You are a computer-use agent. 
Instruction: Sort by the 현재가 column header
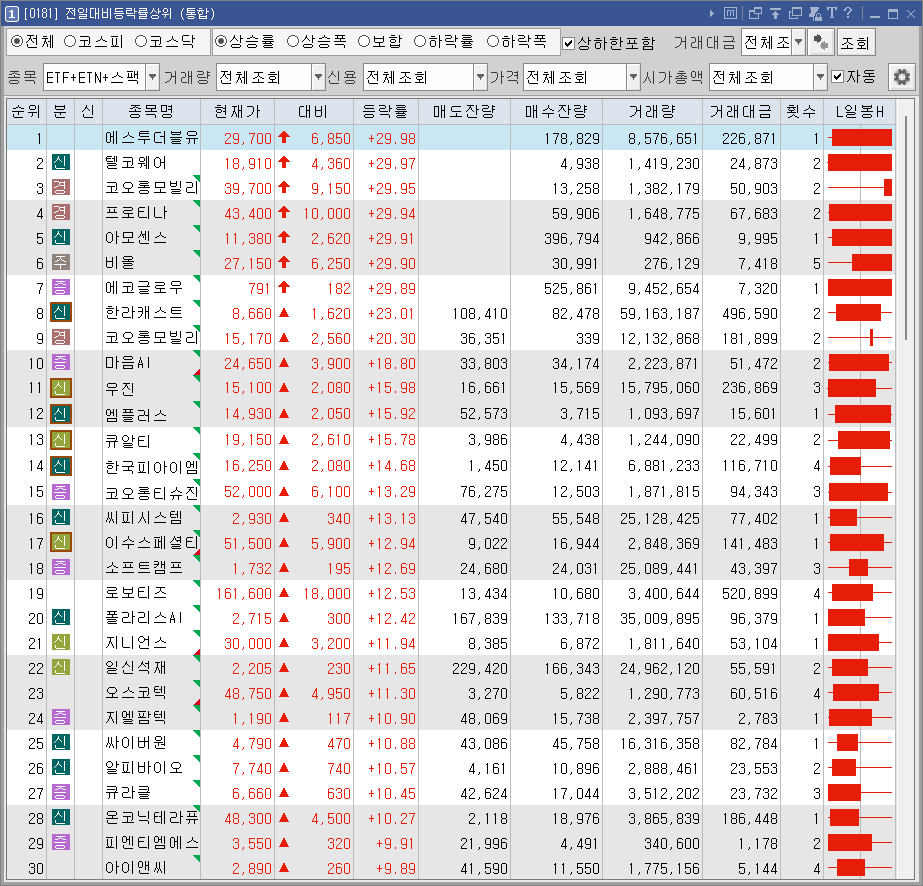[x=237, y=111]
